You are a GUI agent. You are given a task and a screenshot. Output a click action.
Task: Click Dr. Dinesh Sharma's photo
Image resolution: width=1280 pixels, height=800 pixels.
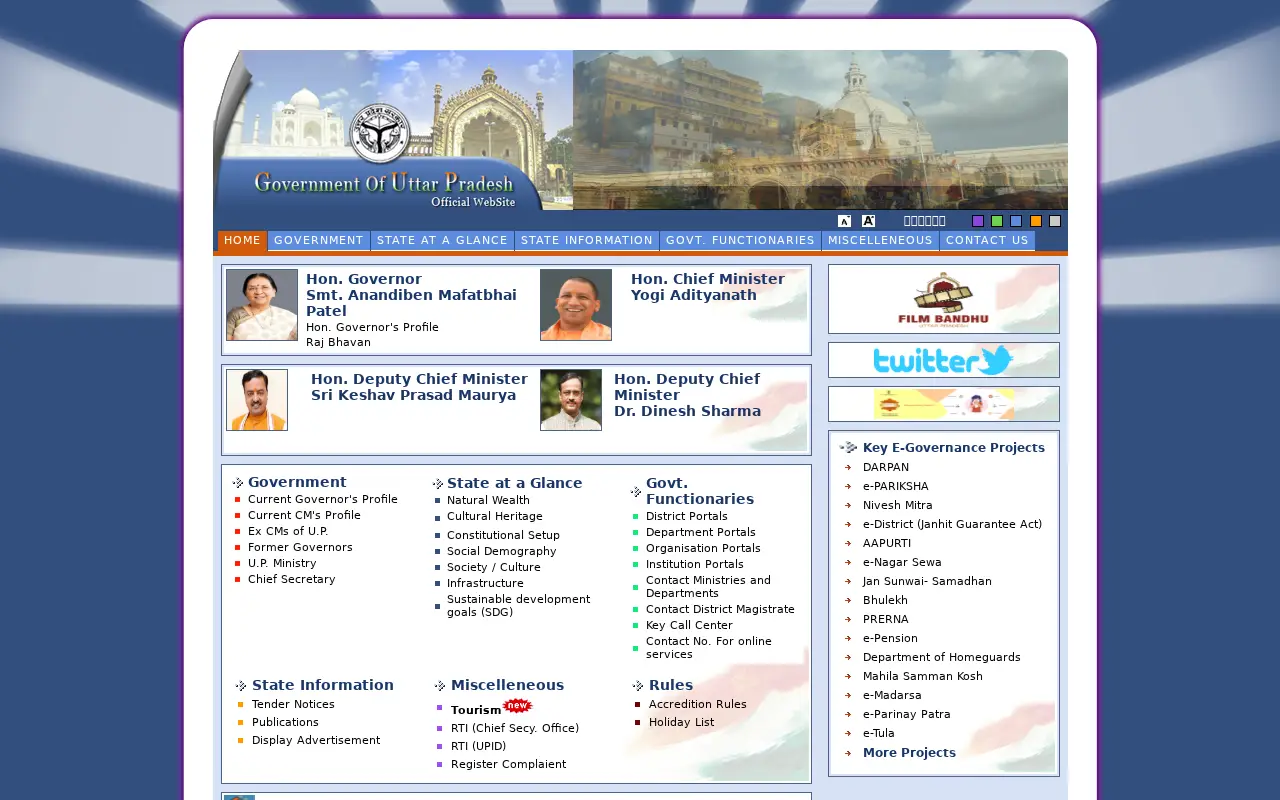click(x=571, y=400)
